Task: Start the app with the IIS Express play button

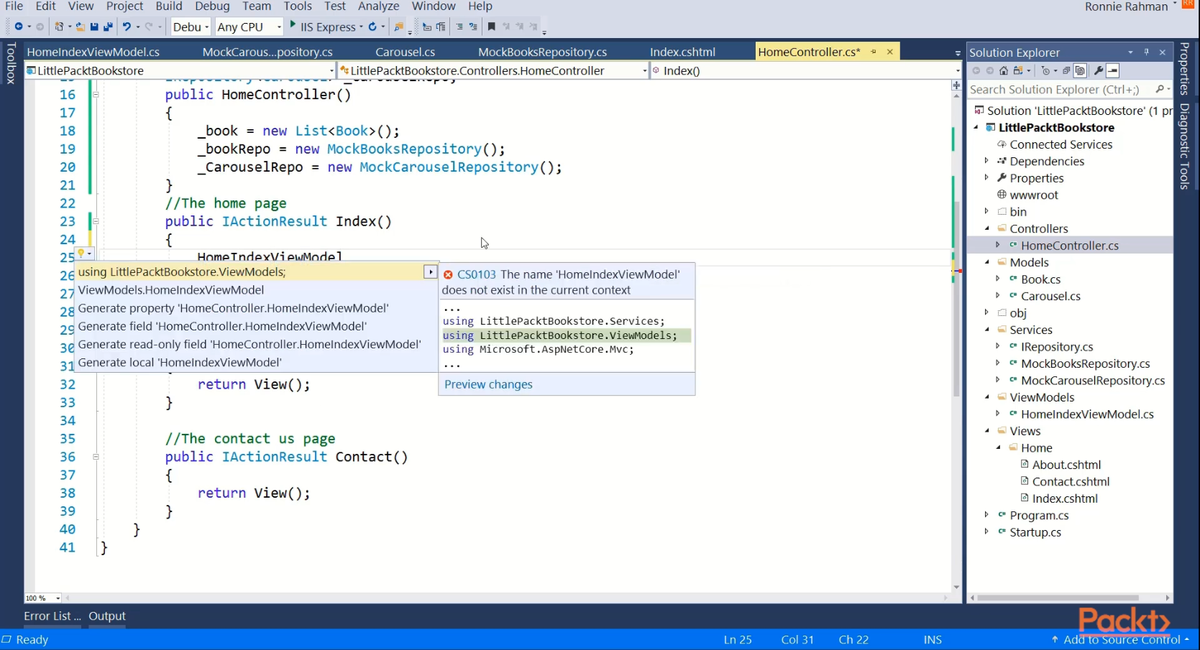Action: click(x=292, y=25)
